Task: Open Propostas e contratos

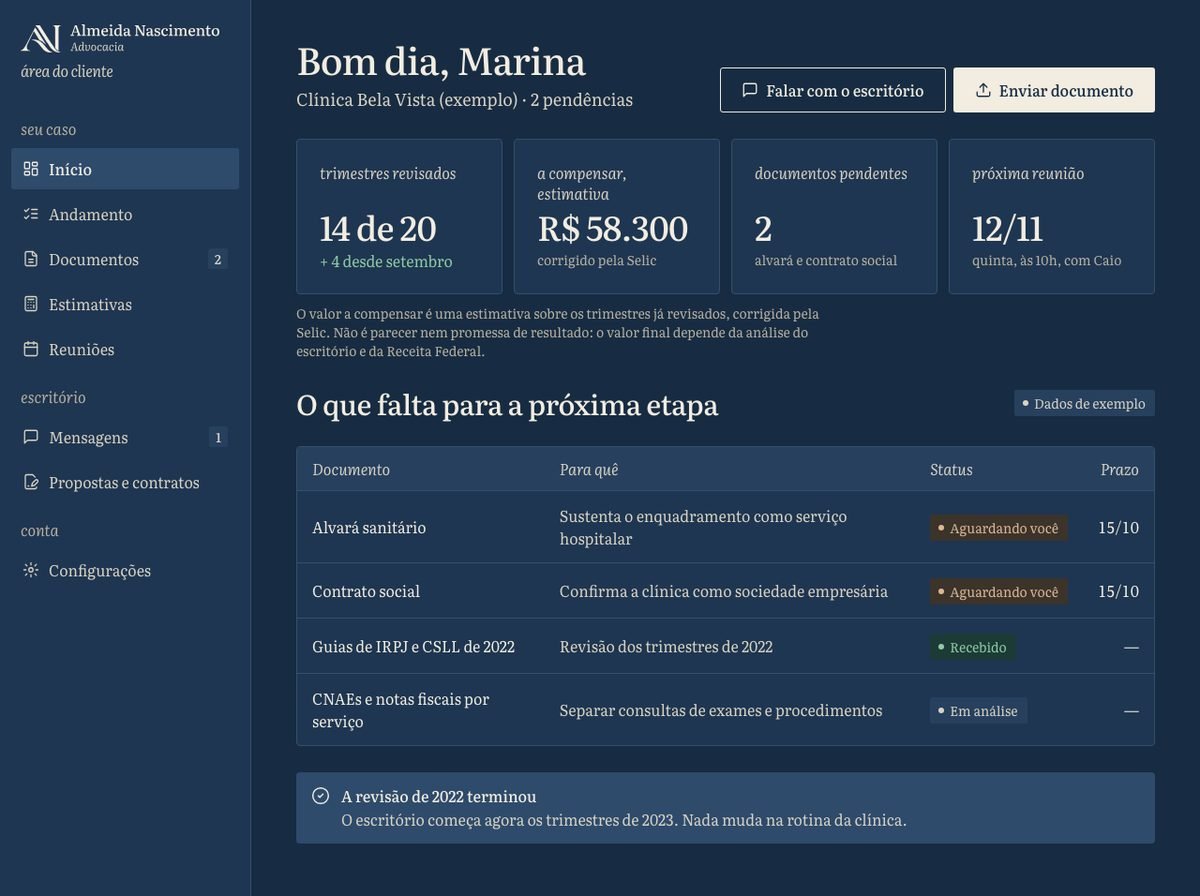Action: coord(125,482)
